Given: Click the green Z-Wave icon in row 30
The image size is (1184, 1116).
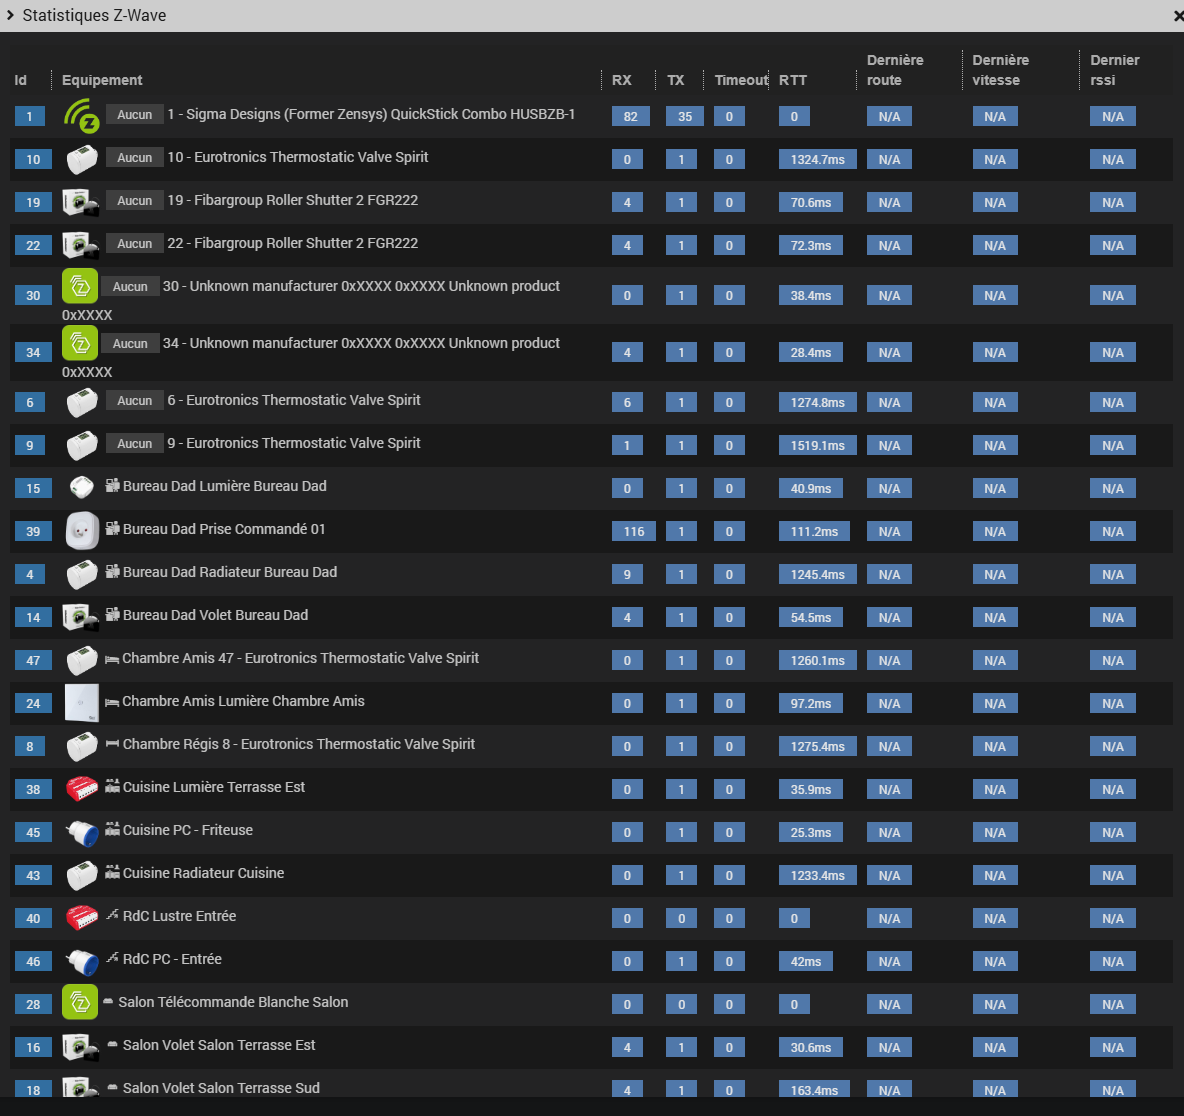Looking at the screenshot, I should (x=80, y=286).
